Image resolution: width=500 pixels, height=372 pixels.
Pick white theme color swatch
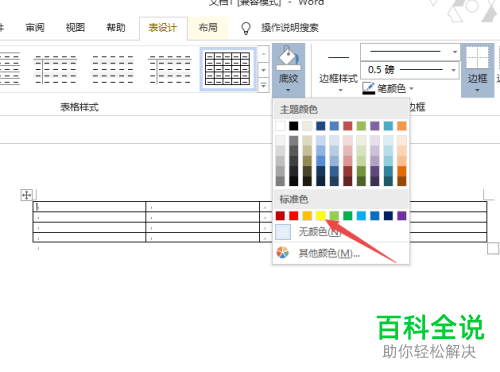point(280,126)
